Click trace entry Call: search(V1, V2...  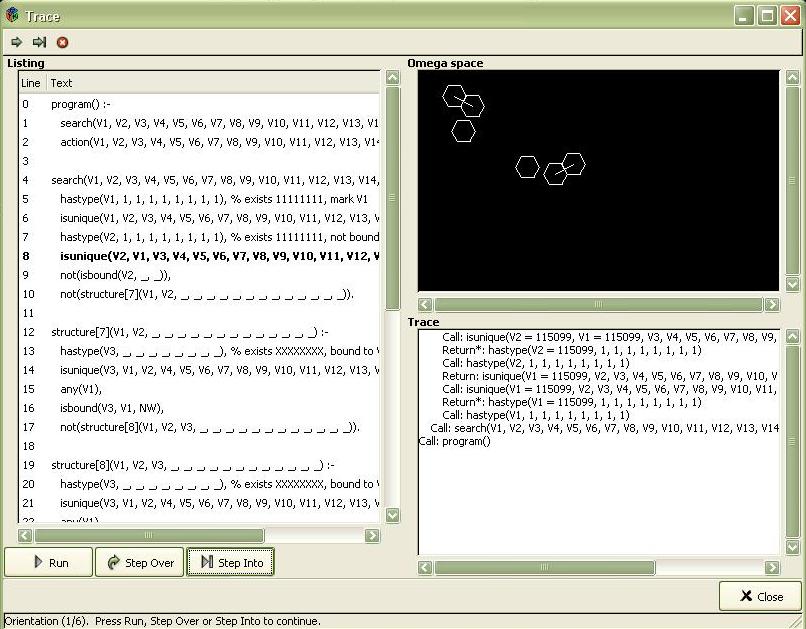pos(604,428)
